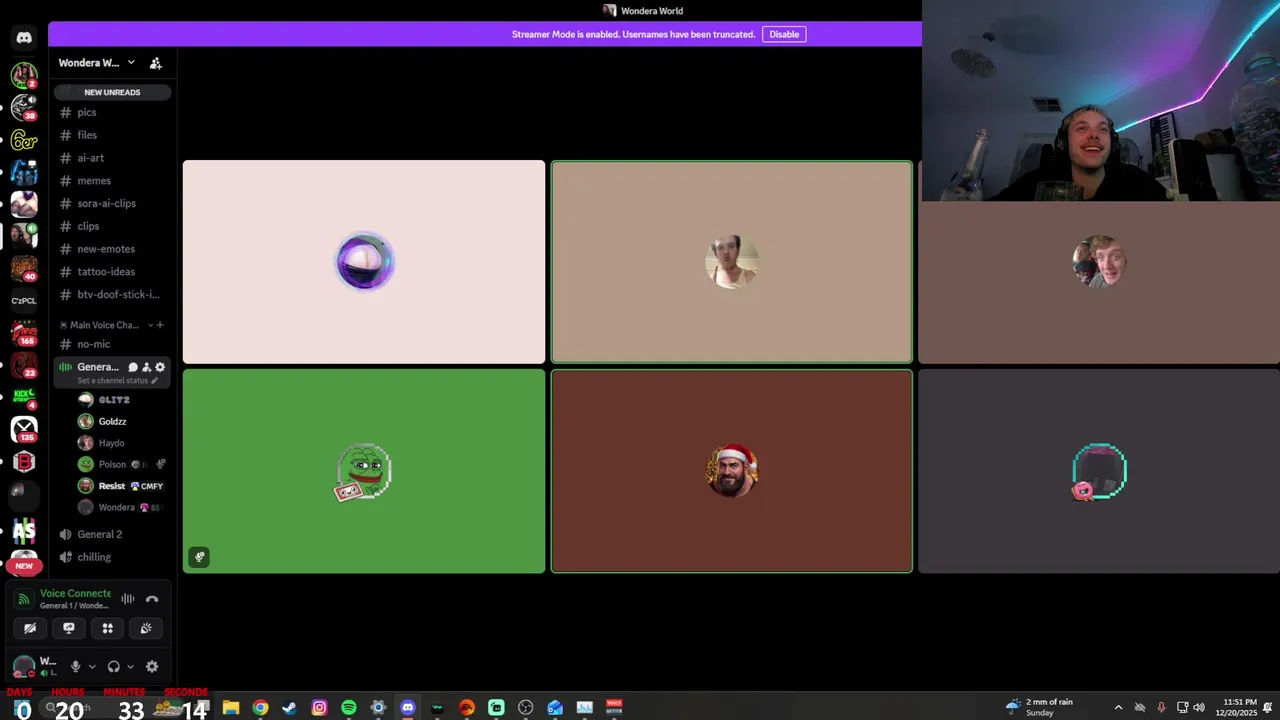Open chat icon on General voice channel

(x=133, y=367)
